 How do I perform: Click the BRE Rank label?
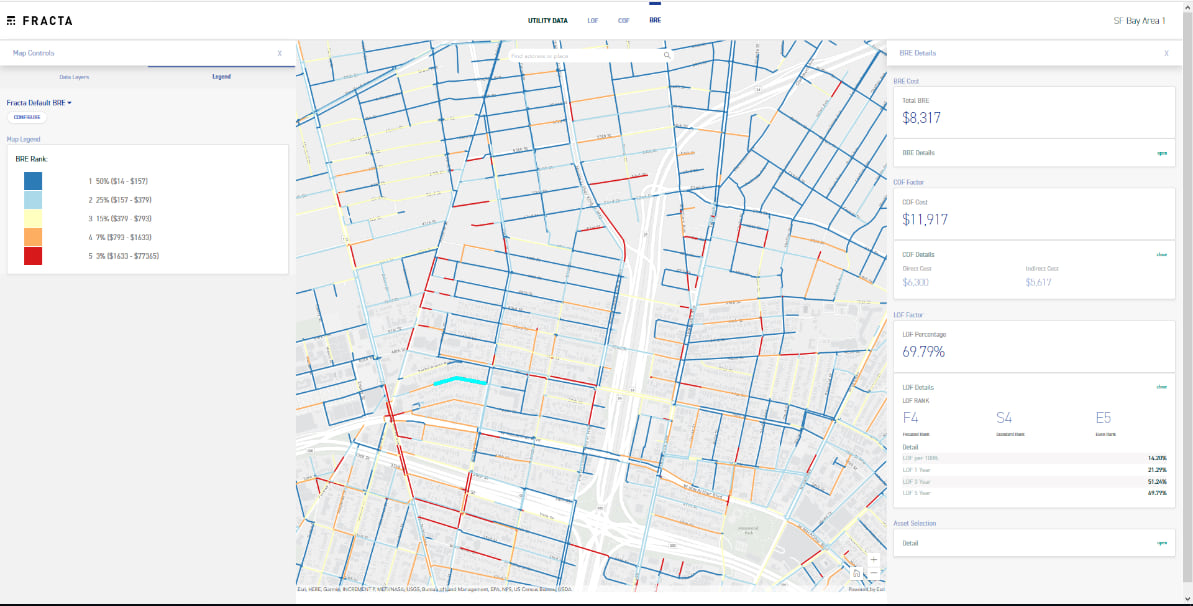coord(32,159)
